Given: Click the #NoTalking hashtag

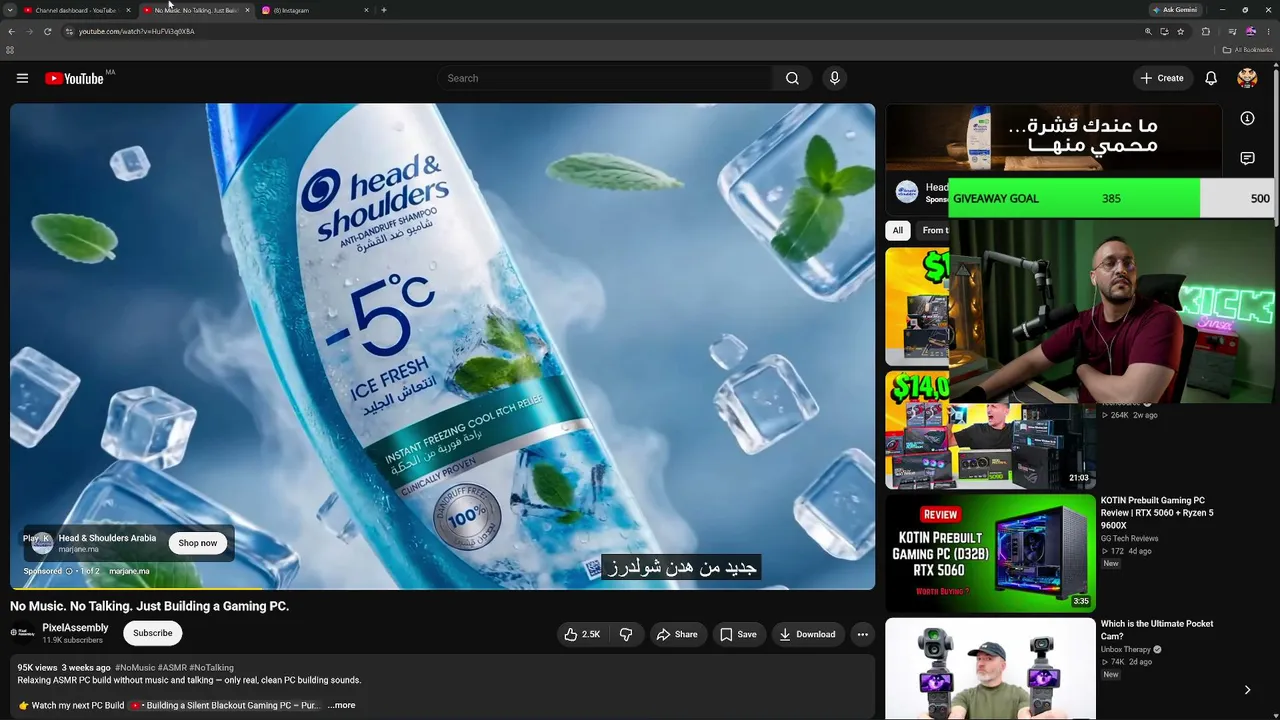Looking at the screenshot, I should (x=211, y=668).
